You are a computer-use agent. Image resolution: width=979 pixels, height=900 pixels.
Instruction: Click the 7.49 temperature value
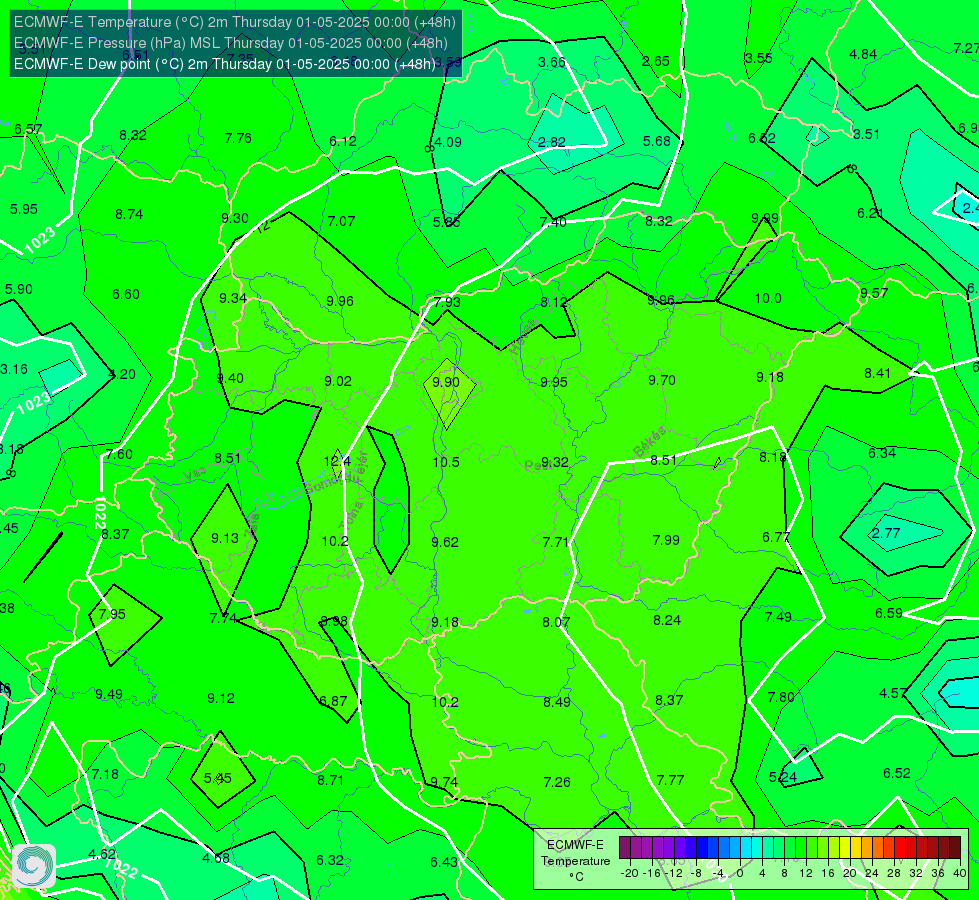coord(778,617)
